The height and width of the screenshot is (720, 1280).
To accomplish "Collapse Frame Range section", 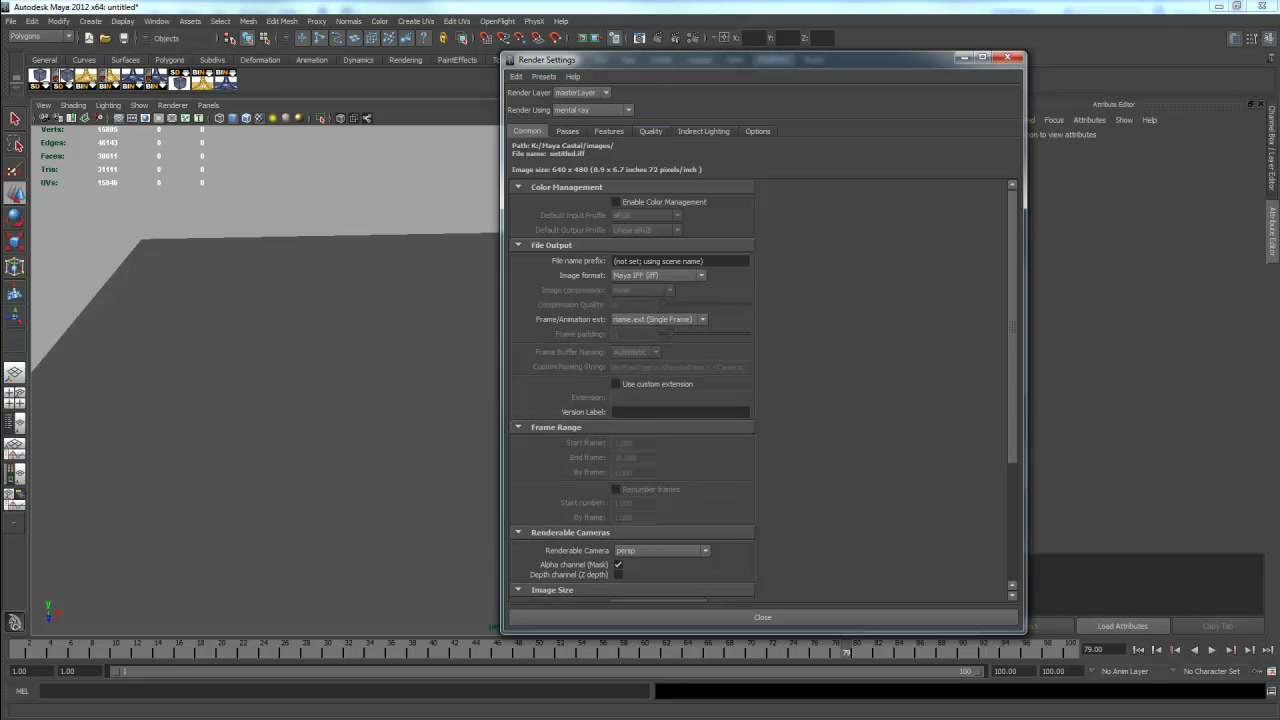I will point(518,427).
